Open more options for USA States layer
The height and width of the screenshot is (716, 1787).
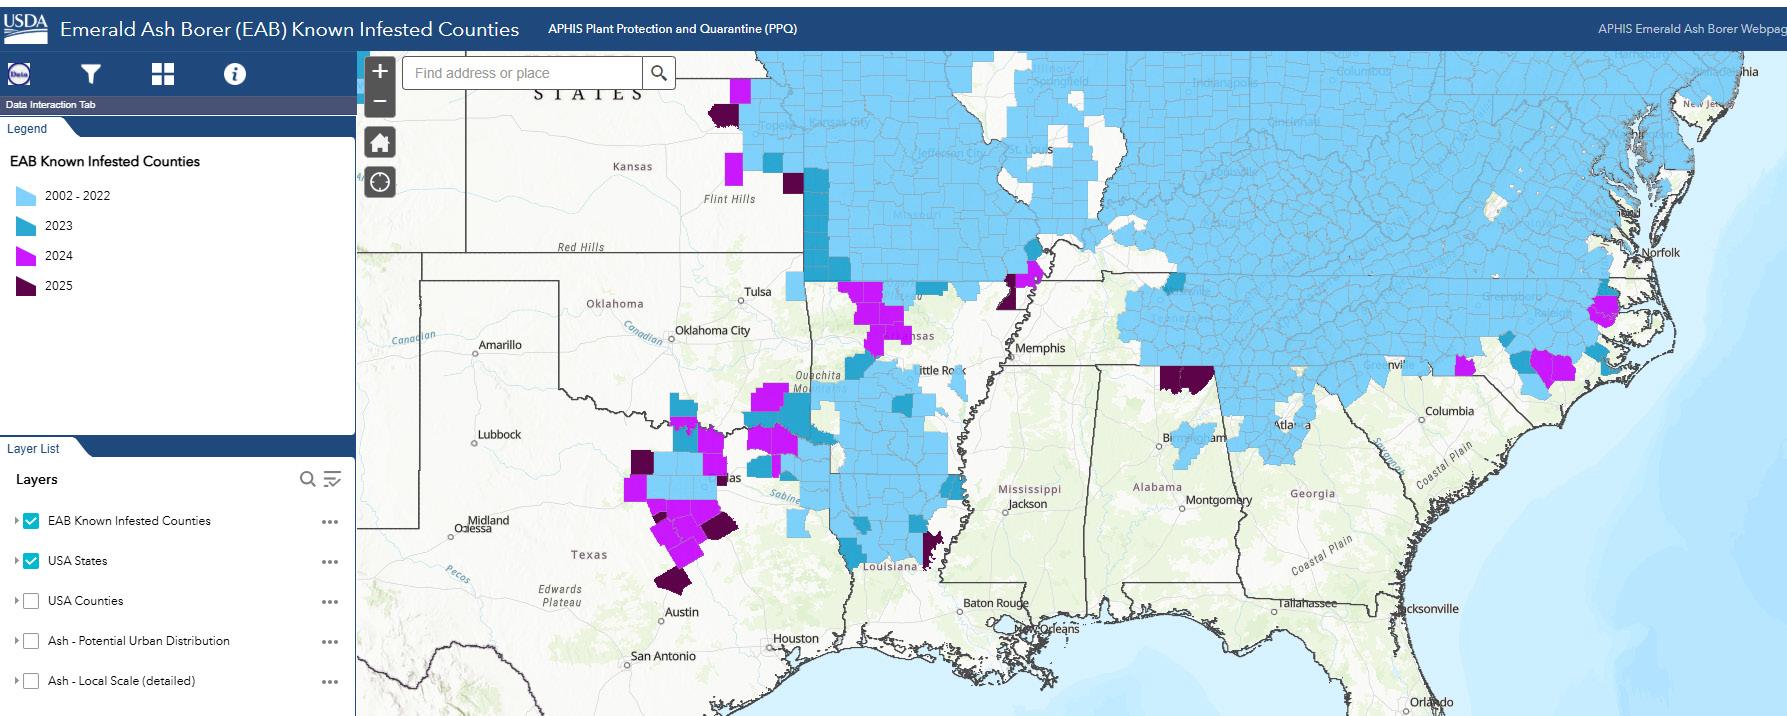click(x=330, y=562)
